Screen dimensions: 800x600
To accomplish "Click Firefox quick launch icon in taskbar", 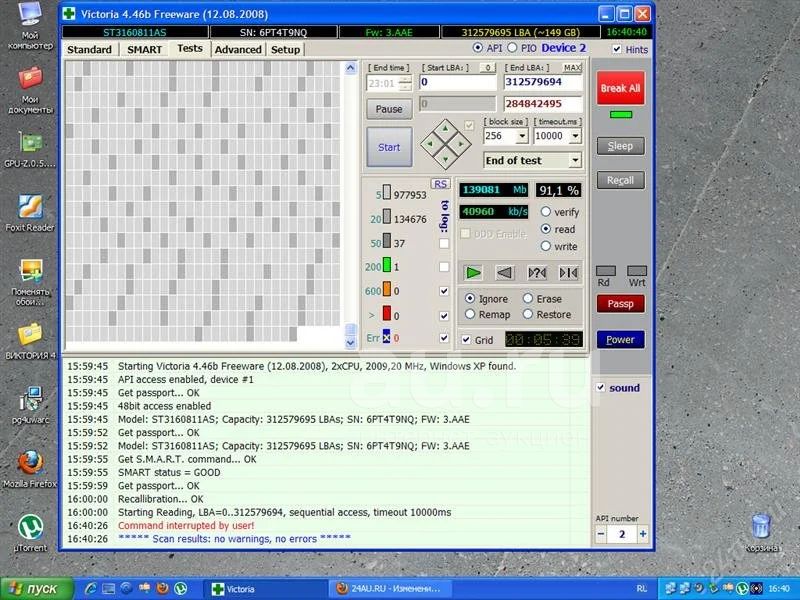I will [163, 588].
